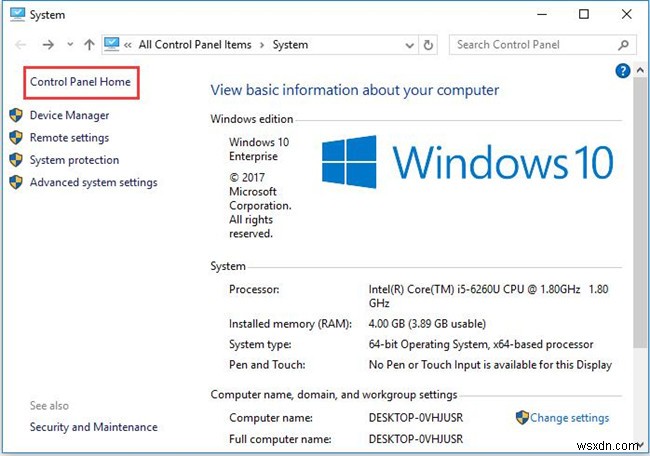Image resolution: width=650 pixels, height=456 pixels.
Task: Click the Back navigation arrow
Action: tap(20, 45)
